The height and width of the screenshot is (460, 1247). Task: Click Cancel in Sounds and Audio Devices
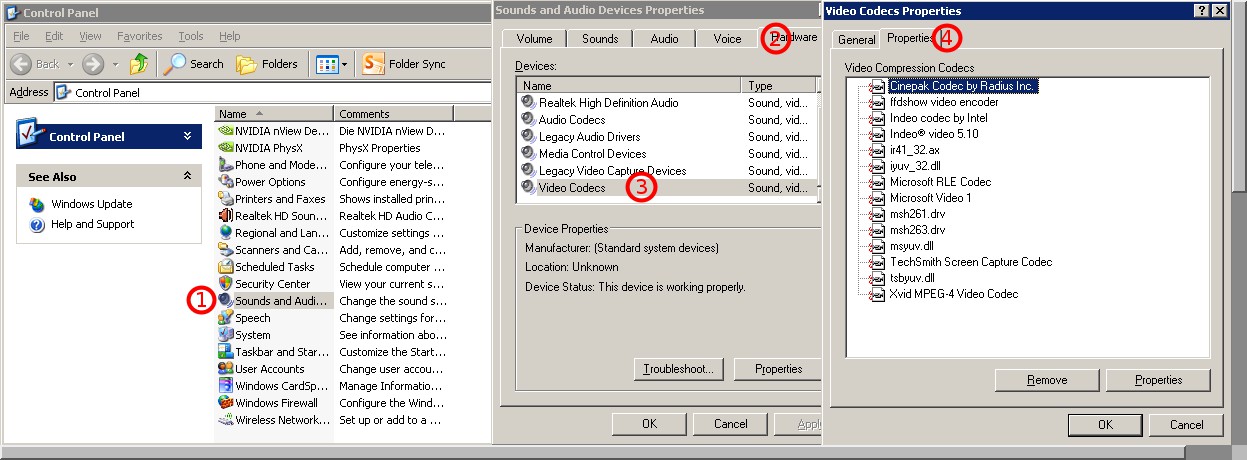click(x=731, y=424)
